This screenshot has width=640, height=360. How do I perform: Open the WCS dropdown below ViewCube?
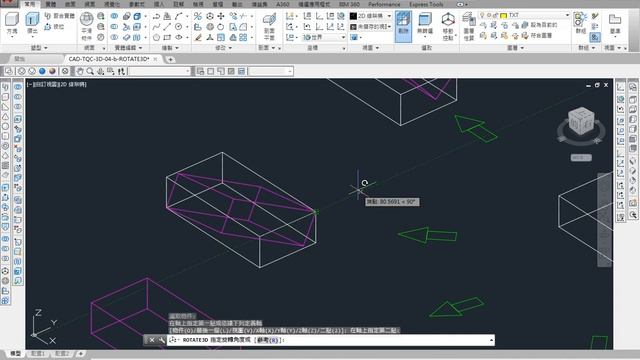click(581, 157)
